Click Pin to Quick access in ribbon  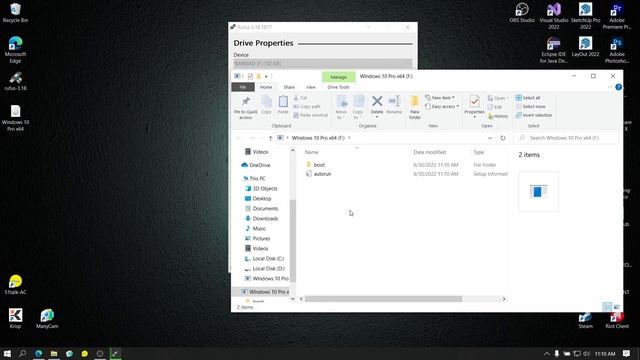click(x=246, y=108)
